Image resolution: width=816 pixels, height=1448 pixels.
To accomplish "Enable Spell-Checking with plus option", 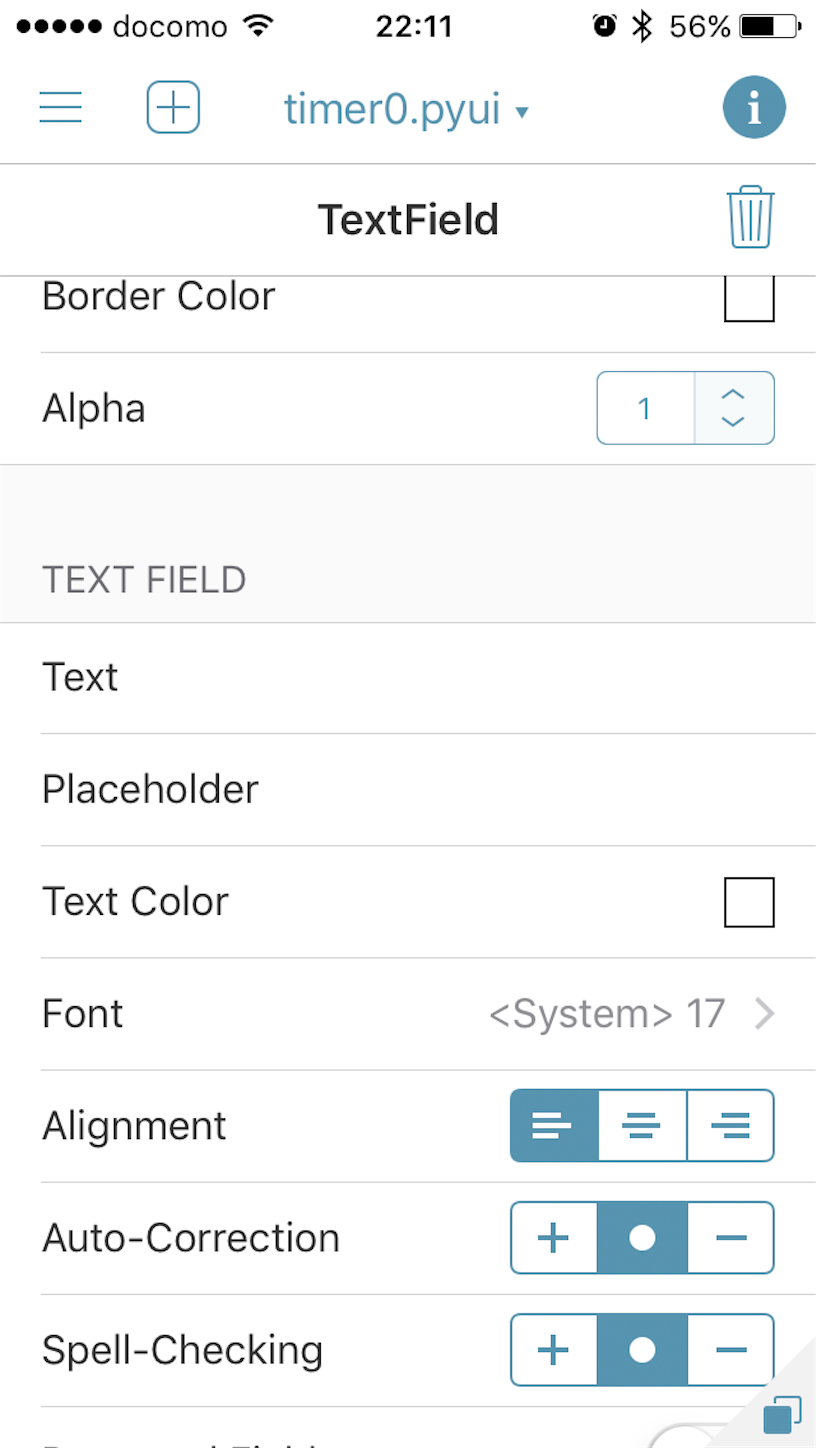I will pos(554,1350).
